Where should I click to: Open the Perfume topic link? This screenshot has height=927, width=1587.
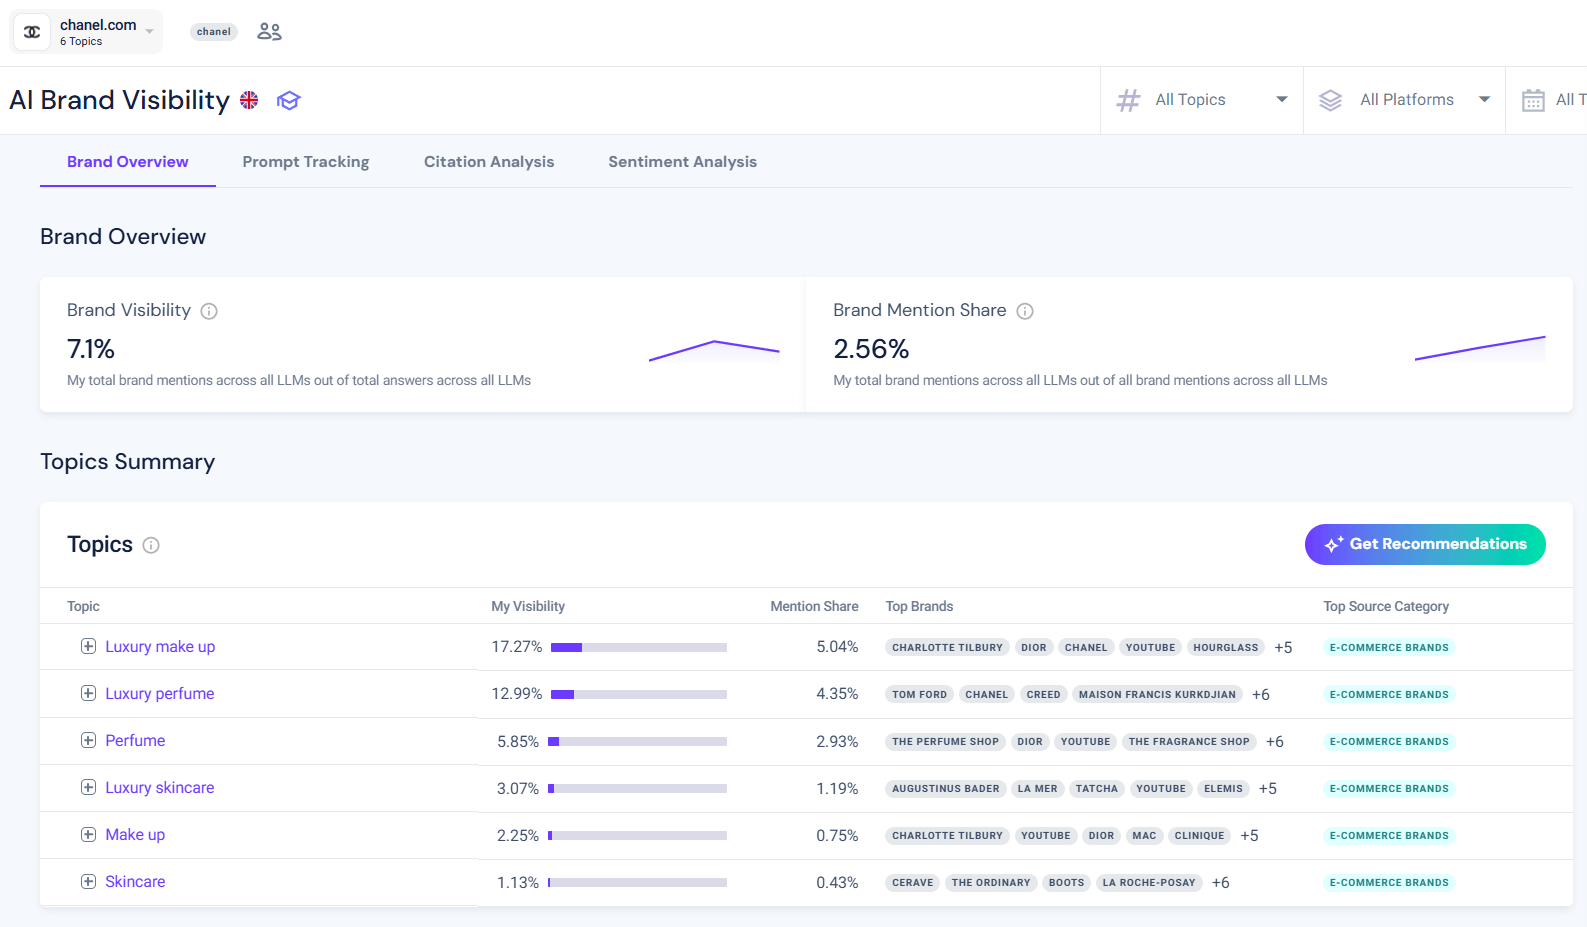[x=135, y=741]
